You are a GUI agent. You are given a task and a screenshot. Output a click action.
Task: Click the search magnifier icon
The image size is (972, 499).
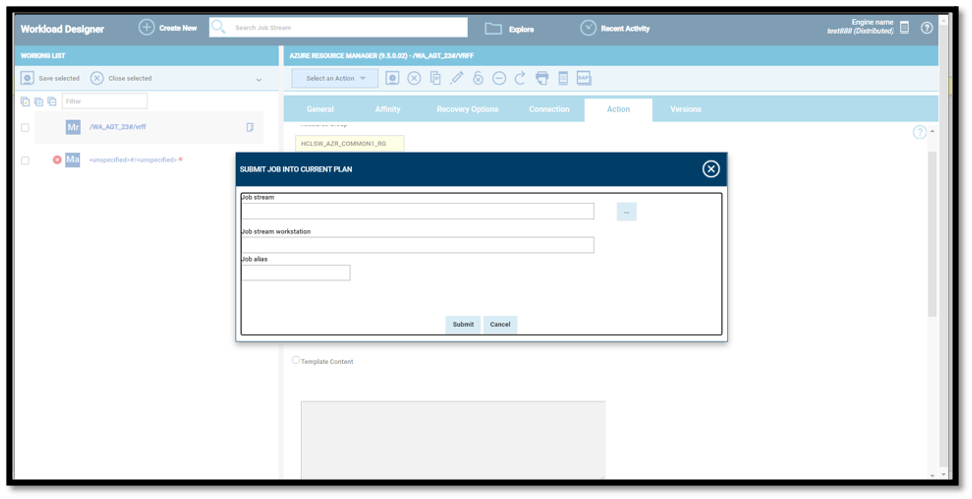tap(218, 27)
